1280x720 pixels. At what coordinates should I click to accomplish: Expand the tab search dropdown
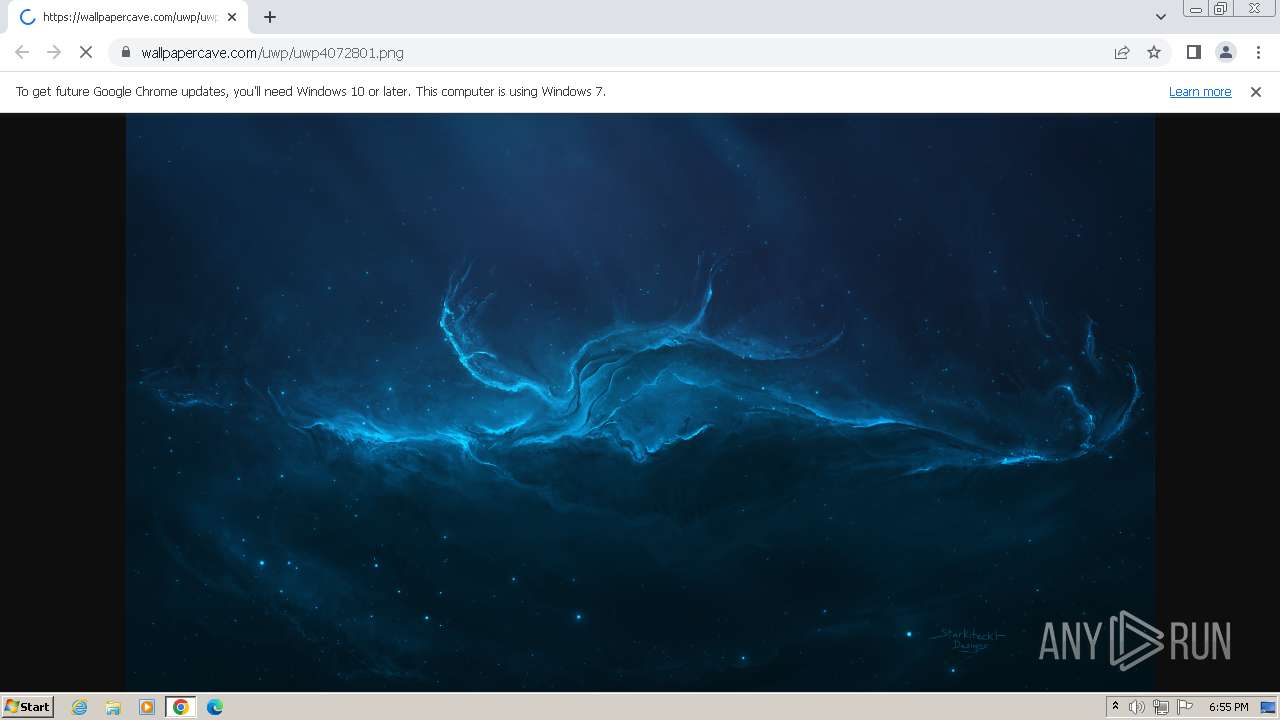click(x=1161, y=17)
